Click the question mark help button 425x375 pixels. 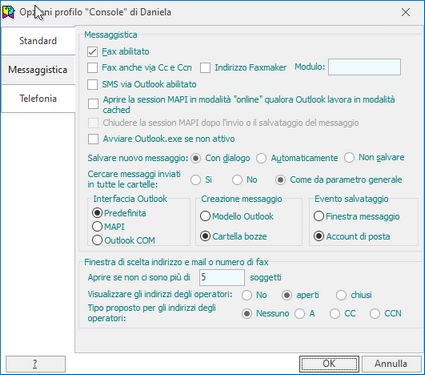point(35,364)
